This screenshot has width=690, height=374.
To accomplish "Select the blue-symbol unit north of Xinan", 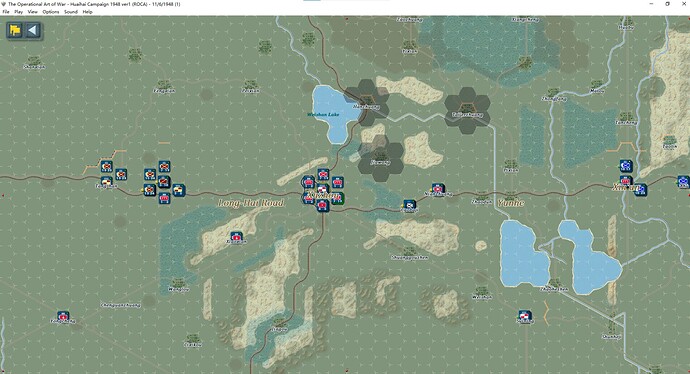I will click(626, 166).
